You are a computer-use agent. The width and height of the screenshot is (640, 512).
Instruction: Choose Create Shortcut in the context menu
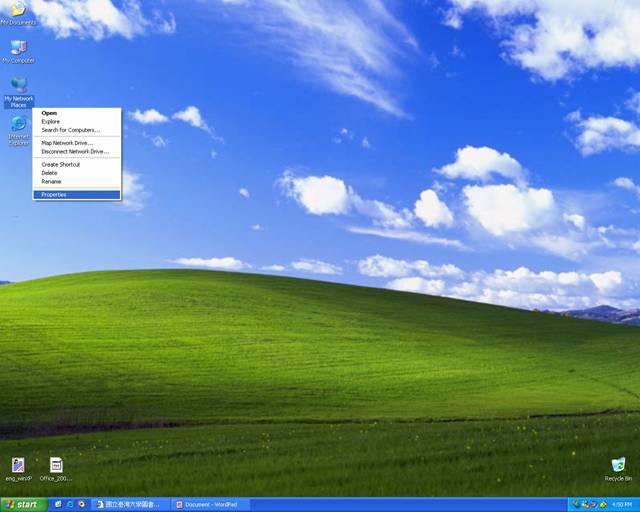coord(77,165)
